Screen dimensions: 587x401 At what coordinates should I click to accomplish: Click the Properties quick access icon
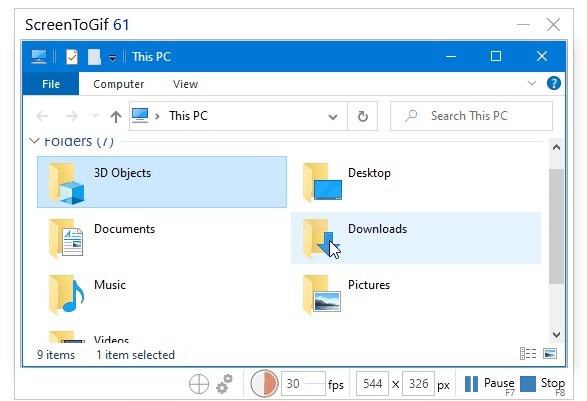tap(72, 57)
